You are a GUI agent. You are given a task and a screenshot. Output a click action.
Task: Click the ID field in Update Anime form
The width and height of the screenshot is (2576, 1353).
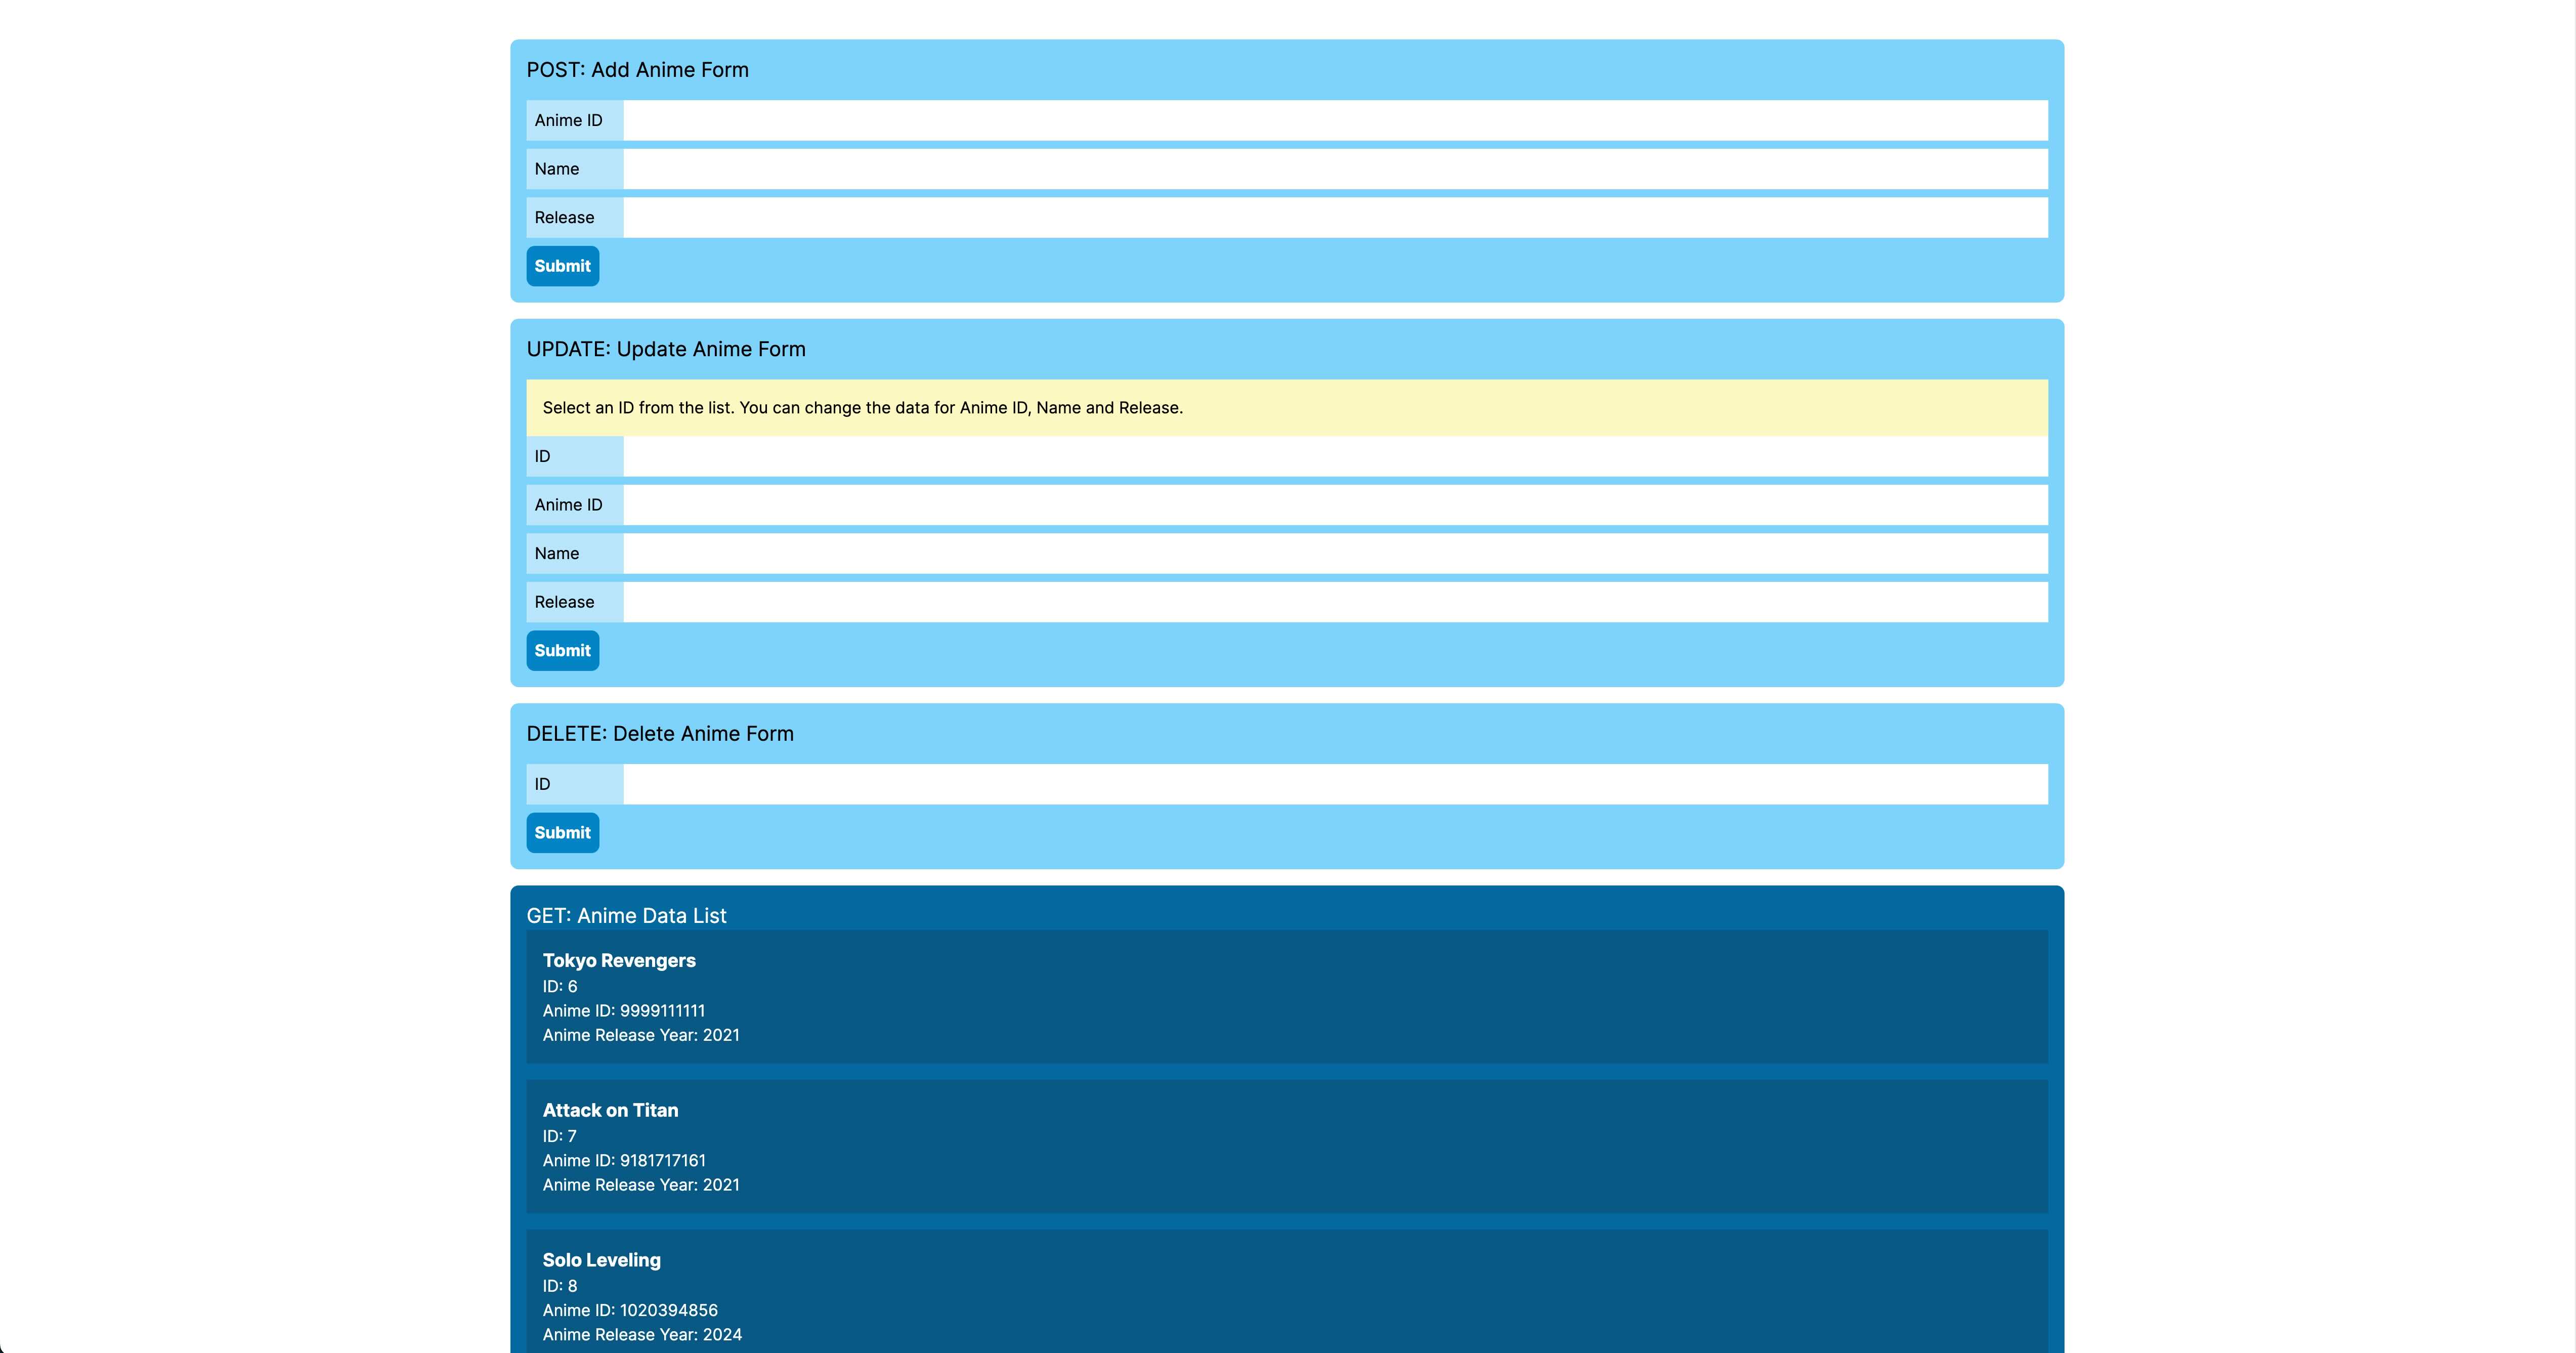[x=1335, y=456]
